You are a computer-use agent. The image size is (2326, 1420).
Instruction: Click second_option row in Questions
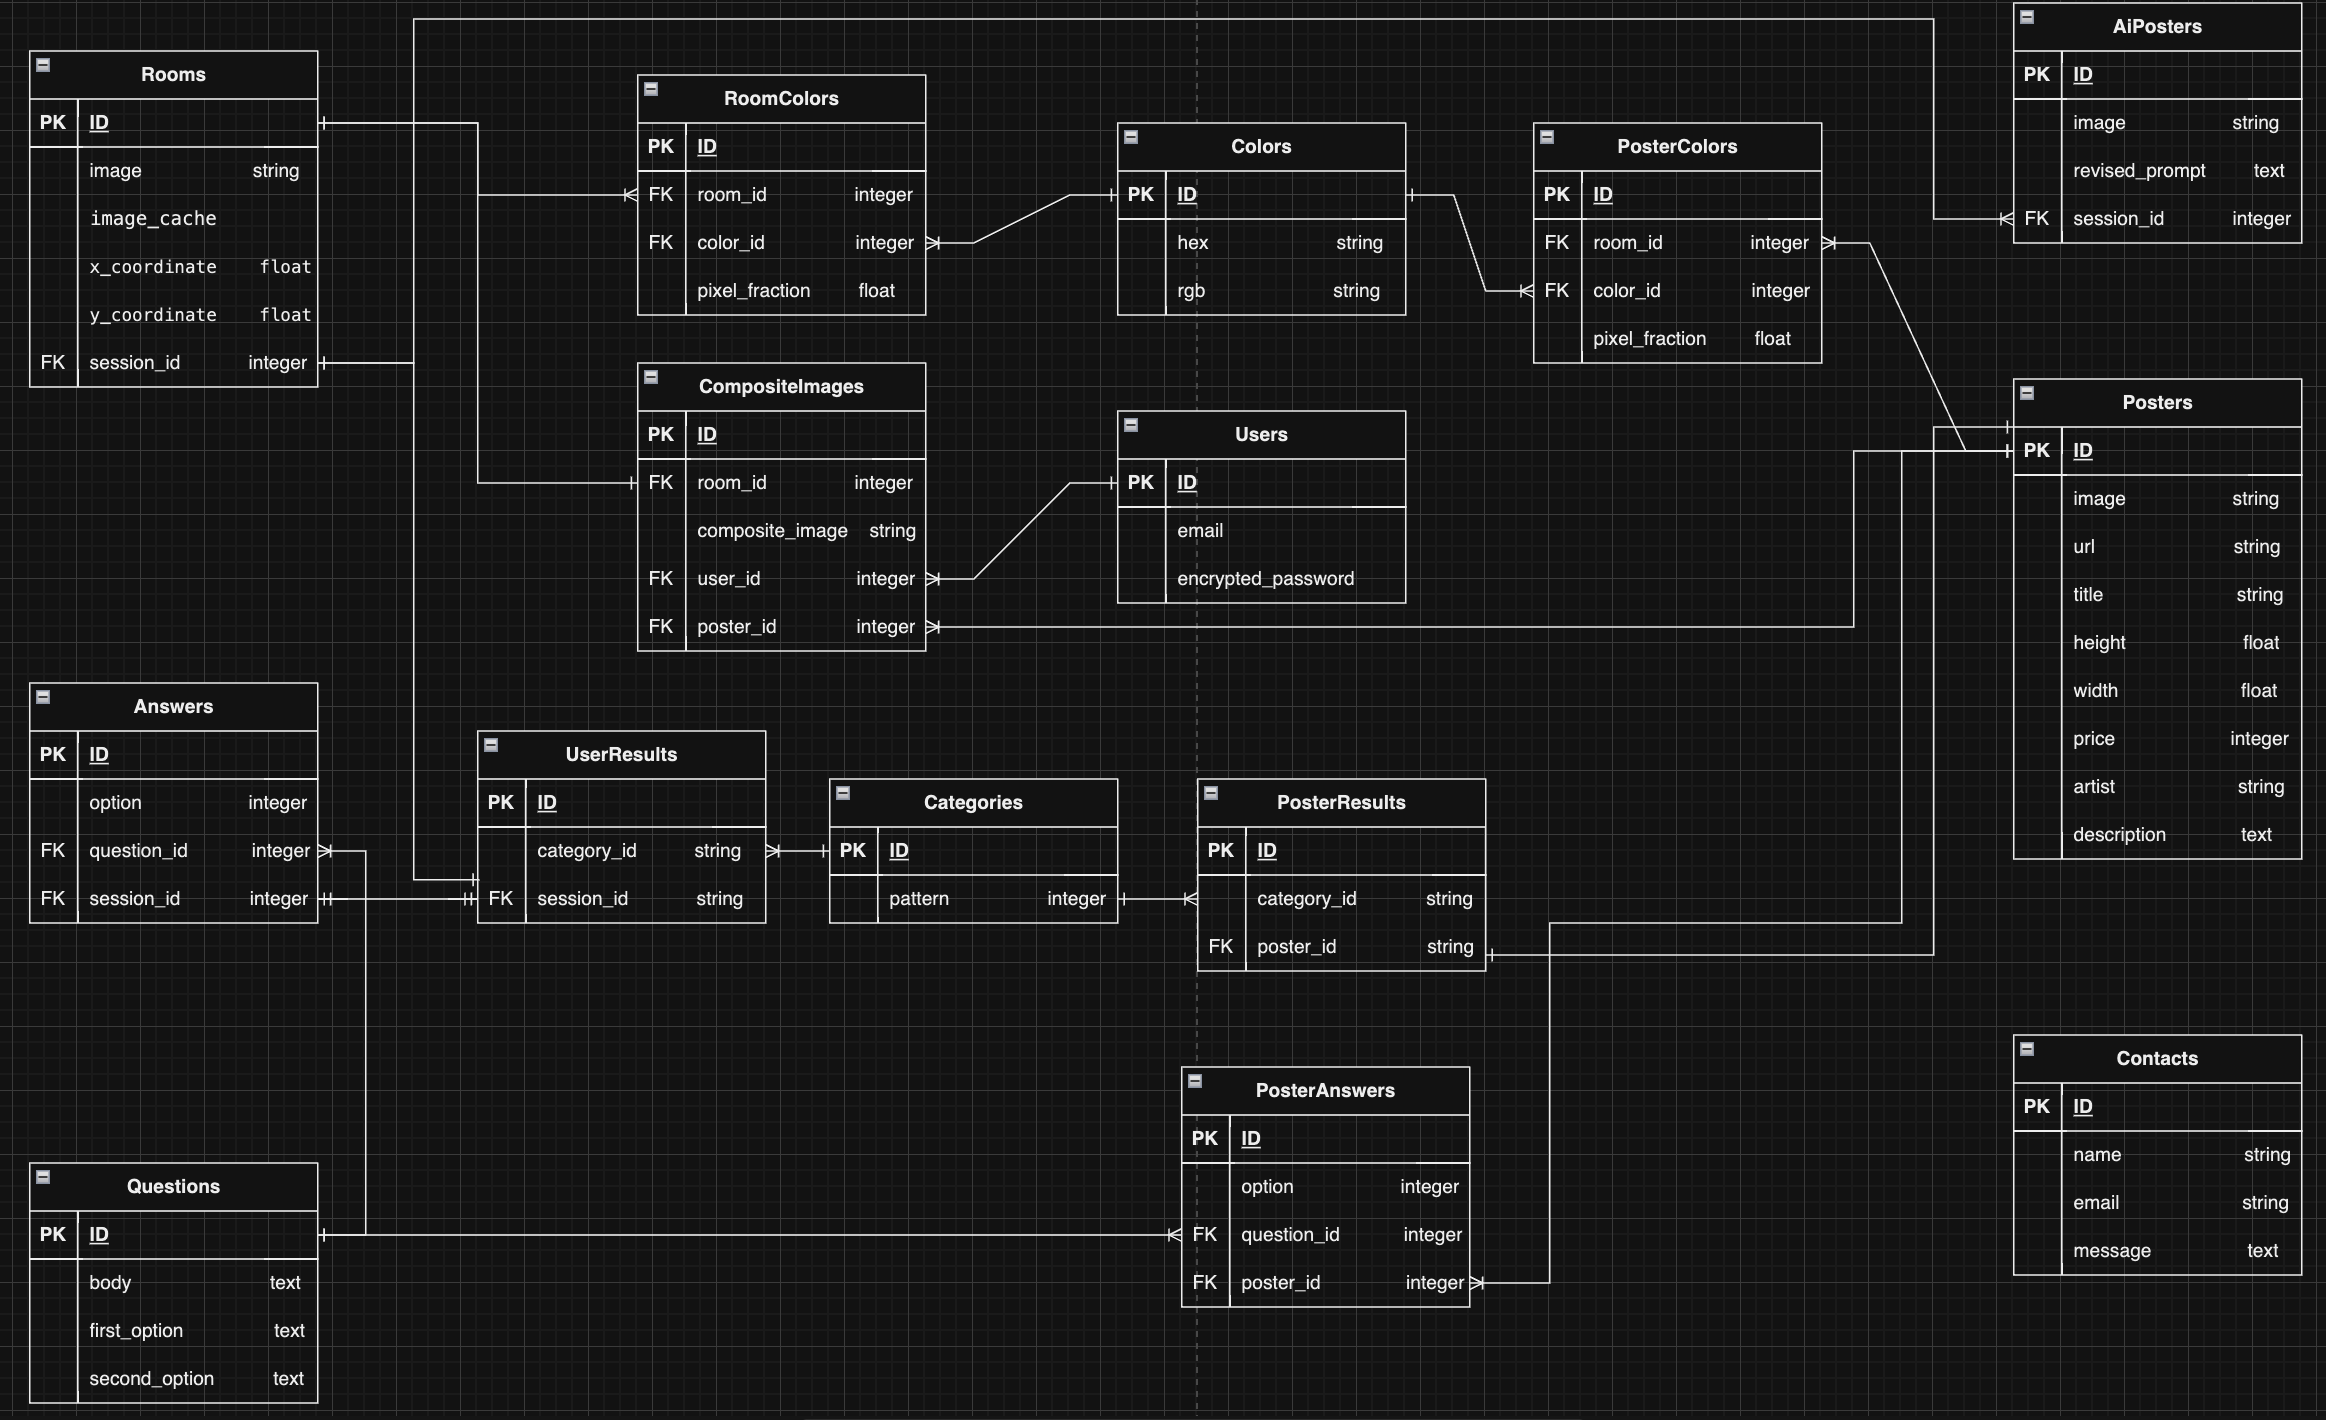[173, 1379]
